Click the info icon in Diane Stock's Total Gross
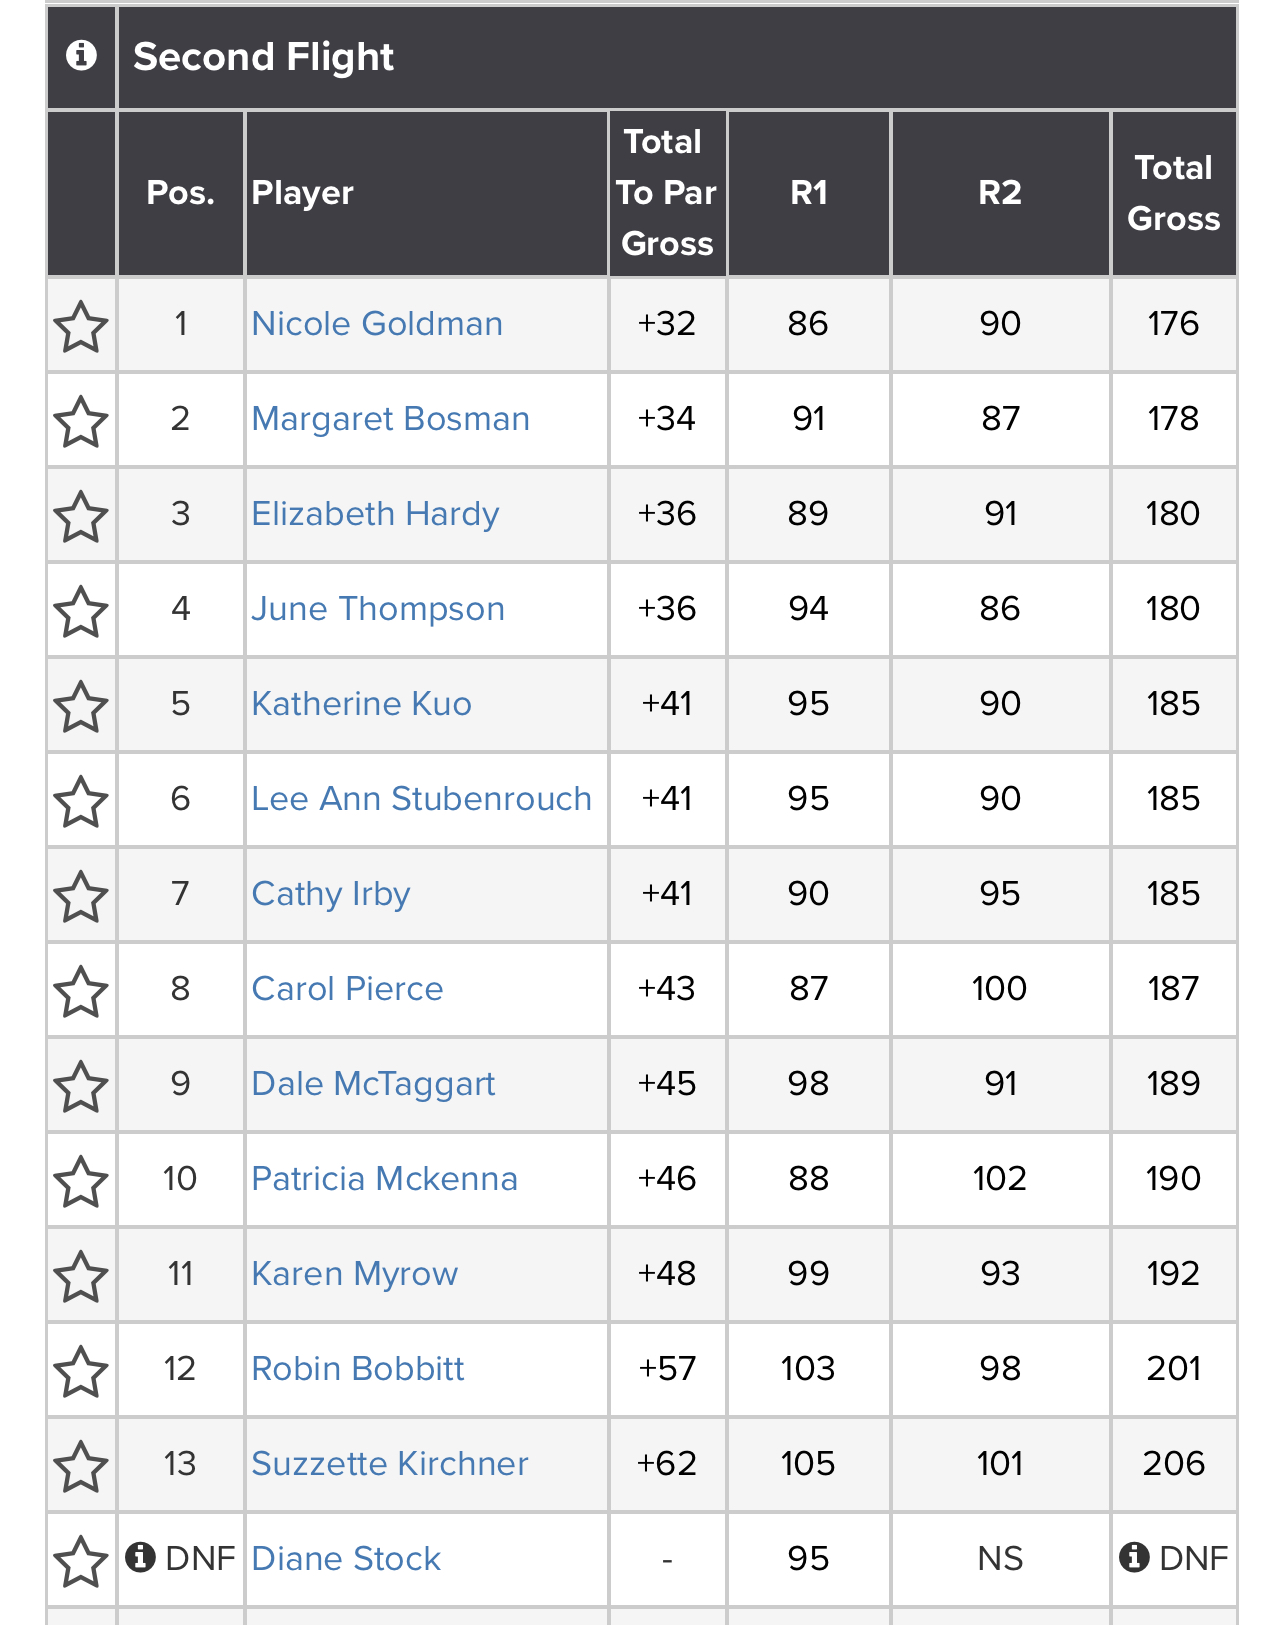This screenshot has height=1625, width=1284. click(1133, 1557)
